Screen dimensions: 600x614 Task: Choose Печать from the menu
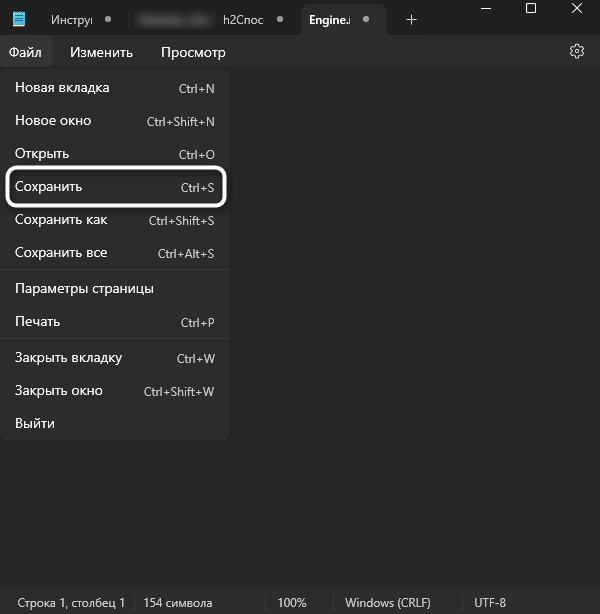point(115,322)
